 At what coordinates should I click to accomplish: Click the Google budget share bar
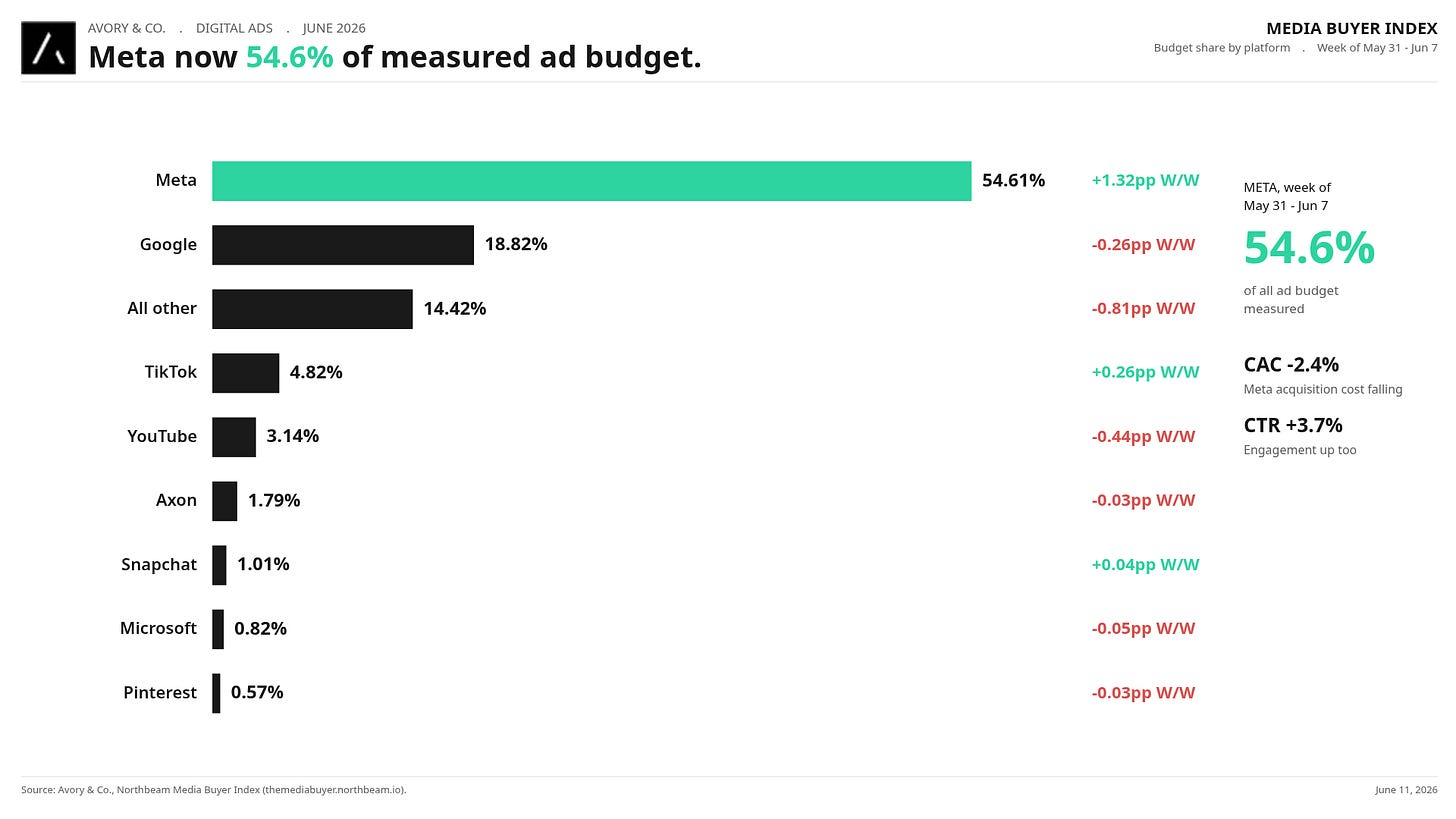coord(343,245)
